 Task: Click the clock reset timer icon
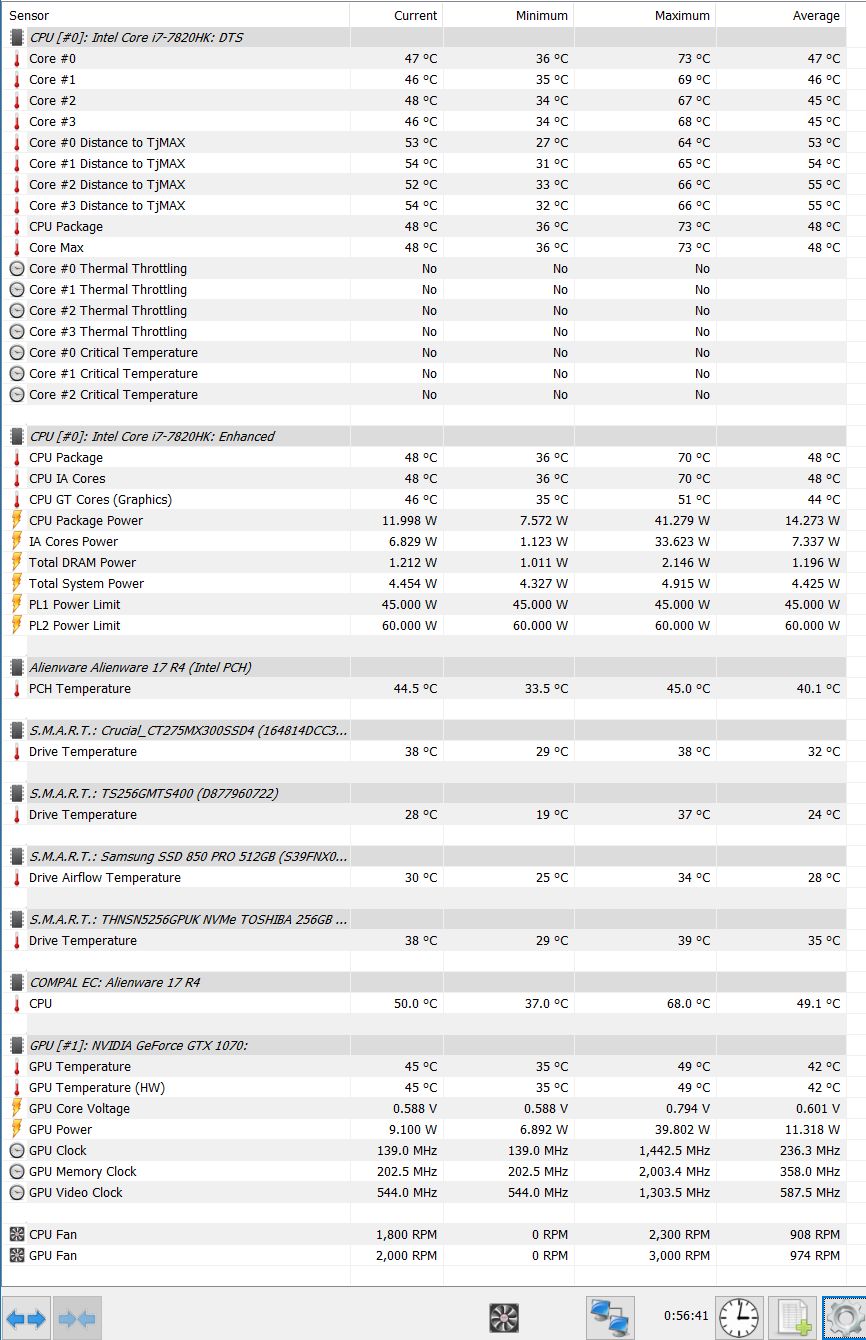pos(739,1318)
